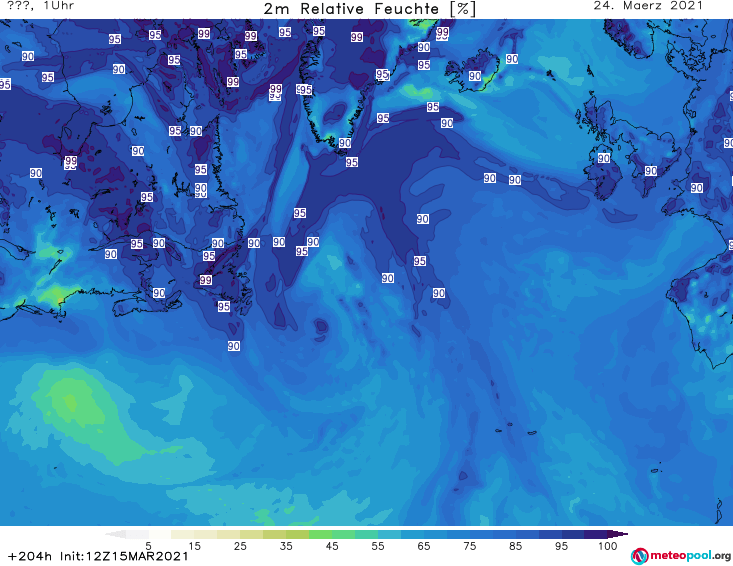Click the '???, 1Uhr' time label
Screen dimensions: 733x566
point(40,6)
